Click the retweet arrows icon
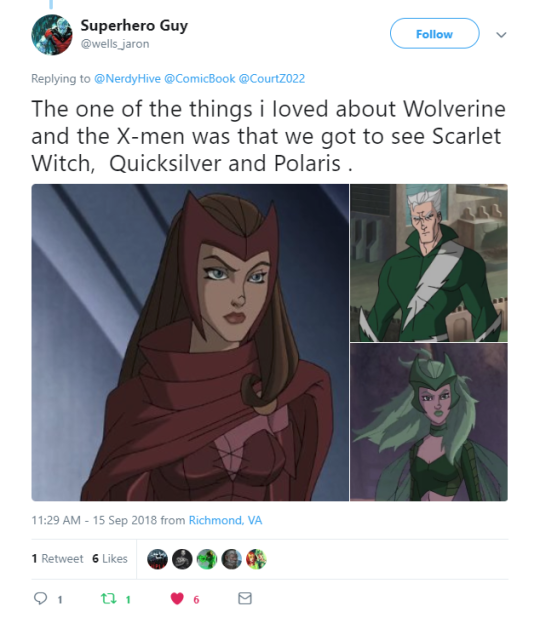This screenshot has height=629, width=540. [x=108, y=599]
